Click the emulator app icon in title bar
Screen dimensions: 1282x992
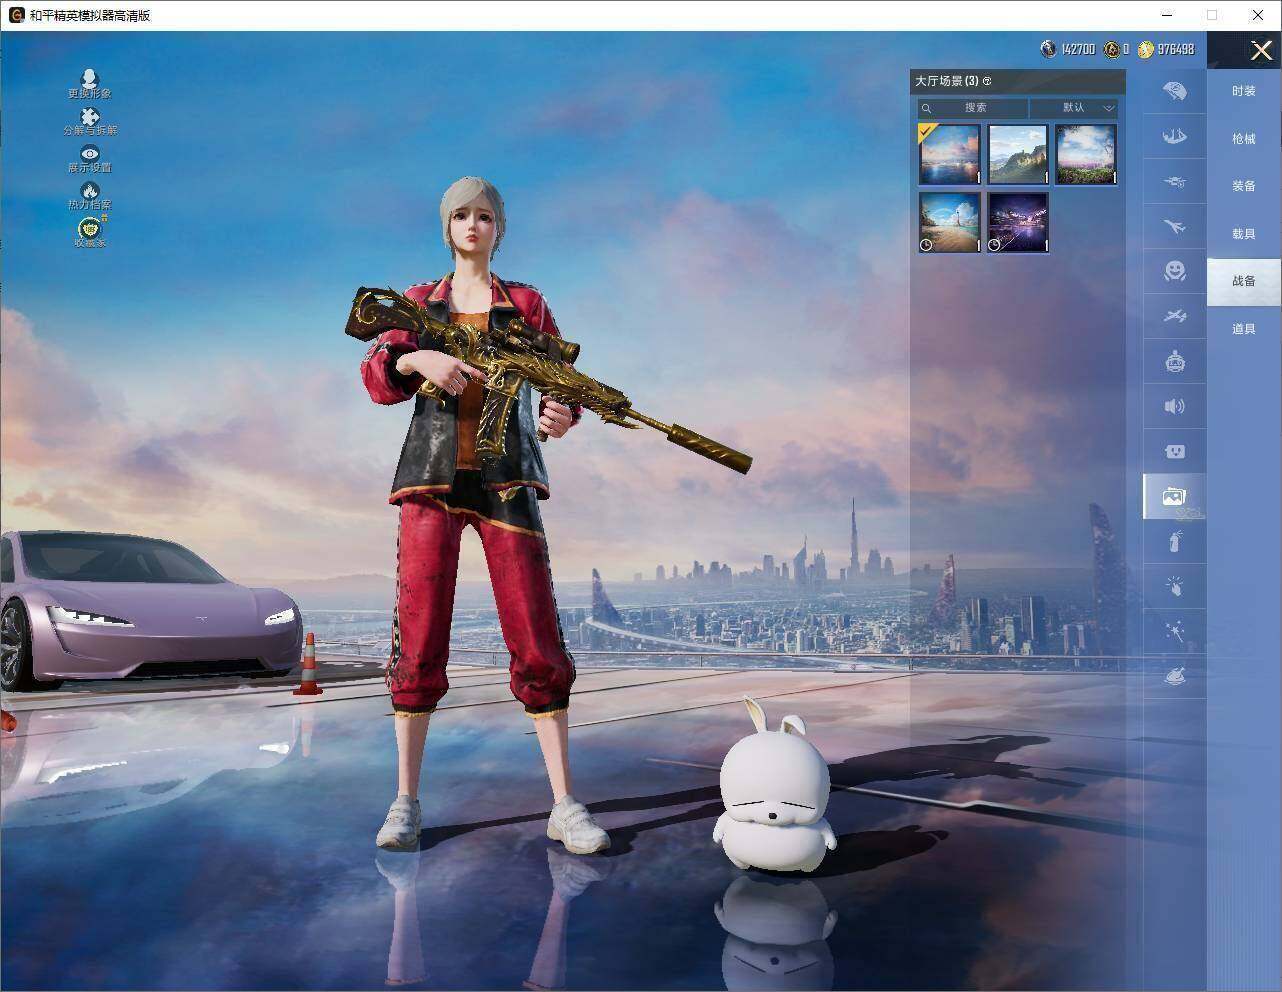16,15
